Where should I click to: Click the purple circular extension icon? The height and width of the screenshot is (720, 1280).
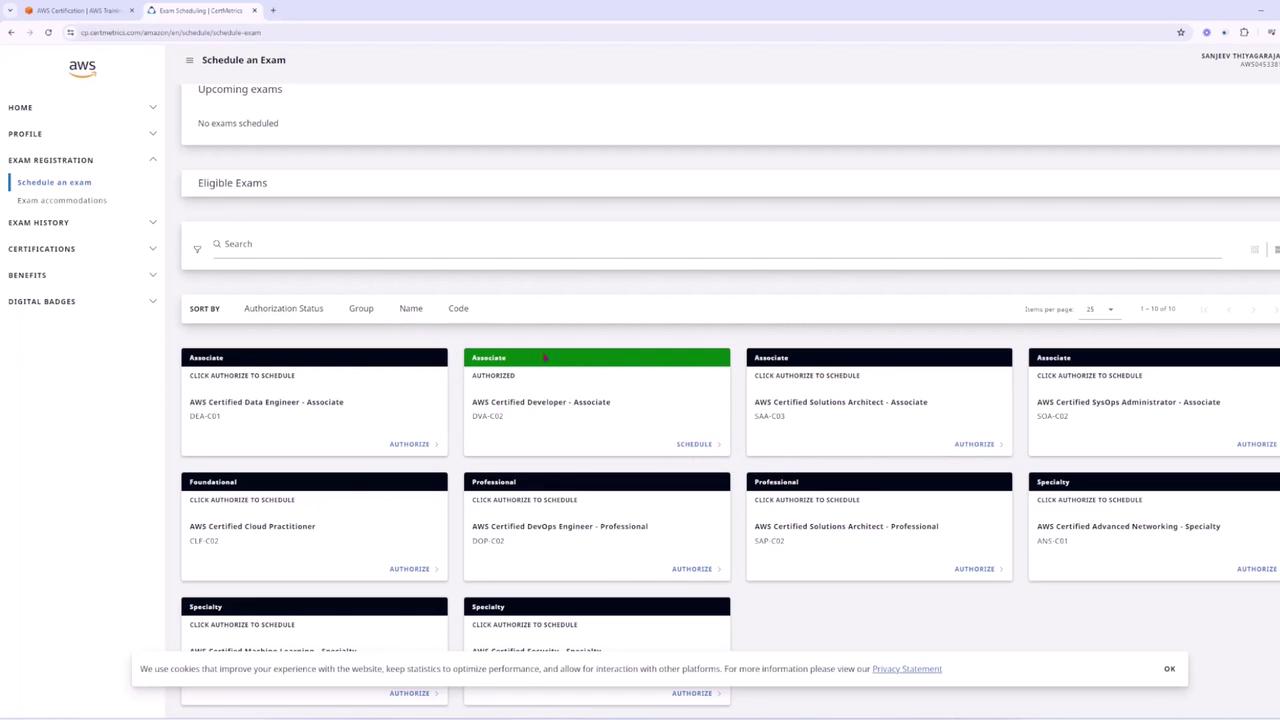point(1206,32)
